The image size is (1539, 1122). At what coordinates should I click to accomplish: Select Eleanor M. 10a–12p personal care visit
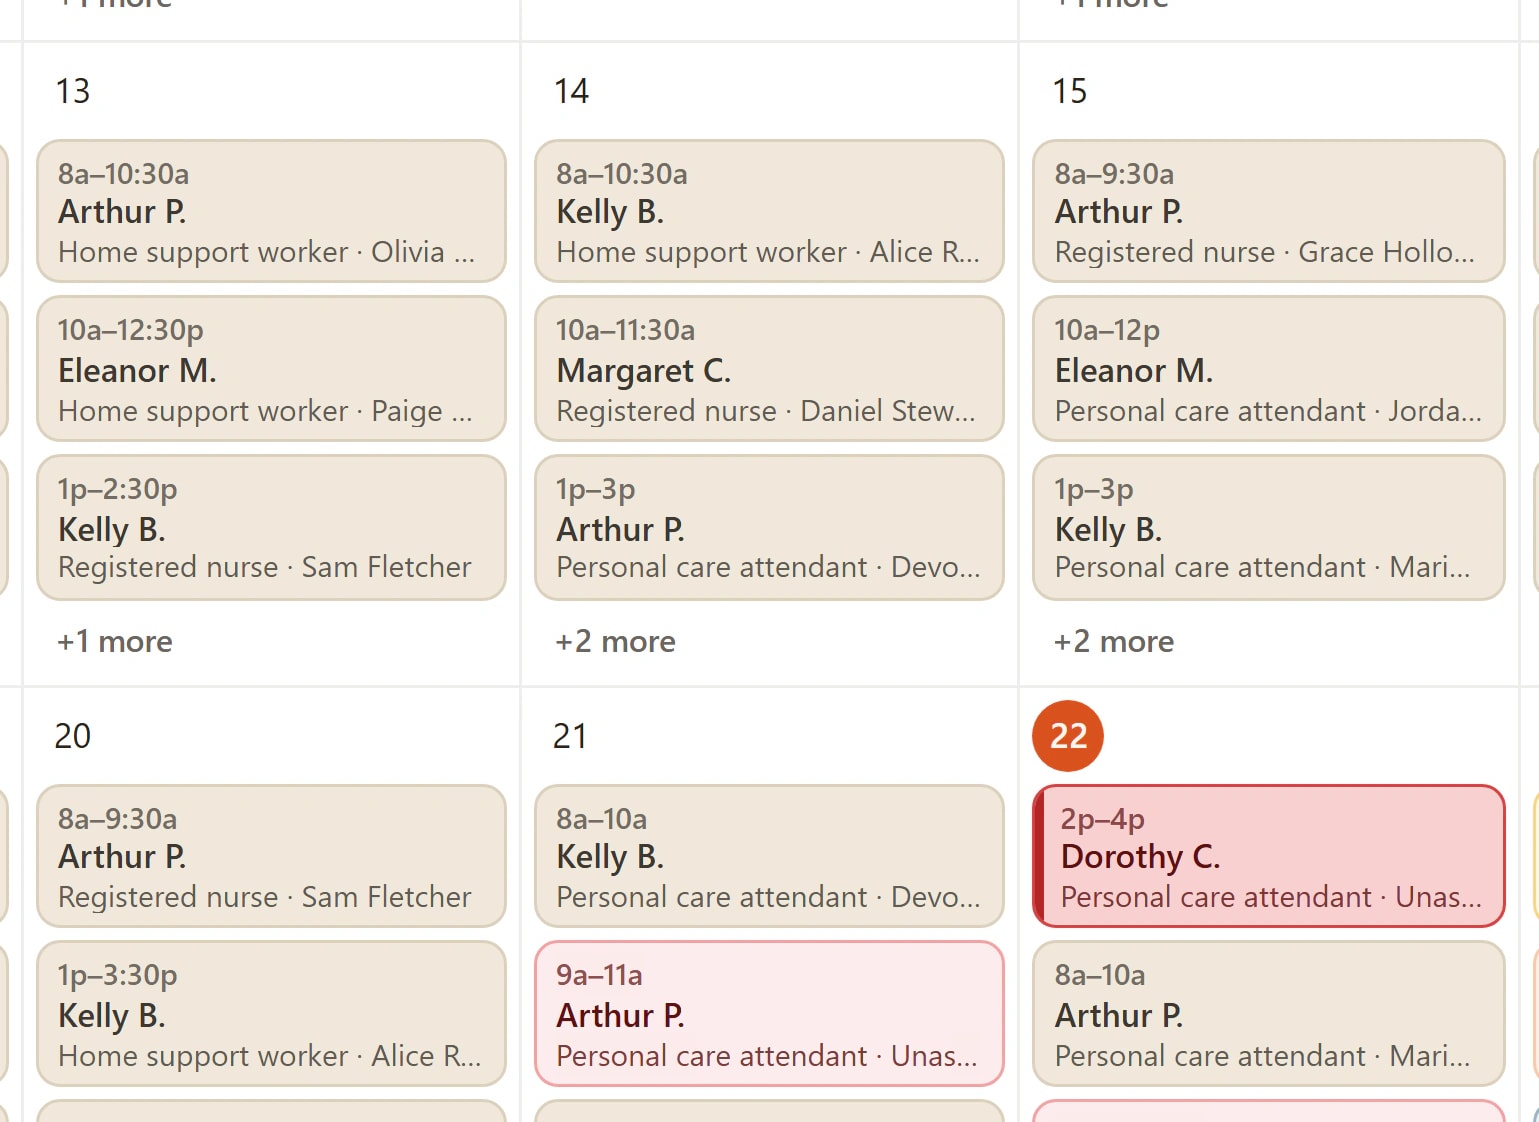[1268, 368]
